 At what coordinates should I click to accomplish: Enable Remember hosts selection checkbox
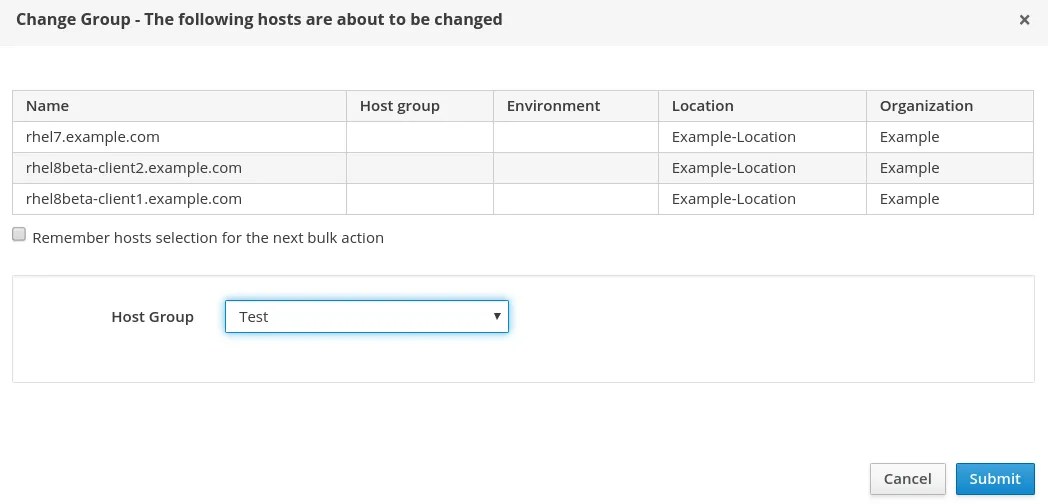click(19, 235)
